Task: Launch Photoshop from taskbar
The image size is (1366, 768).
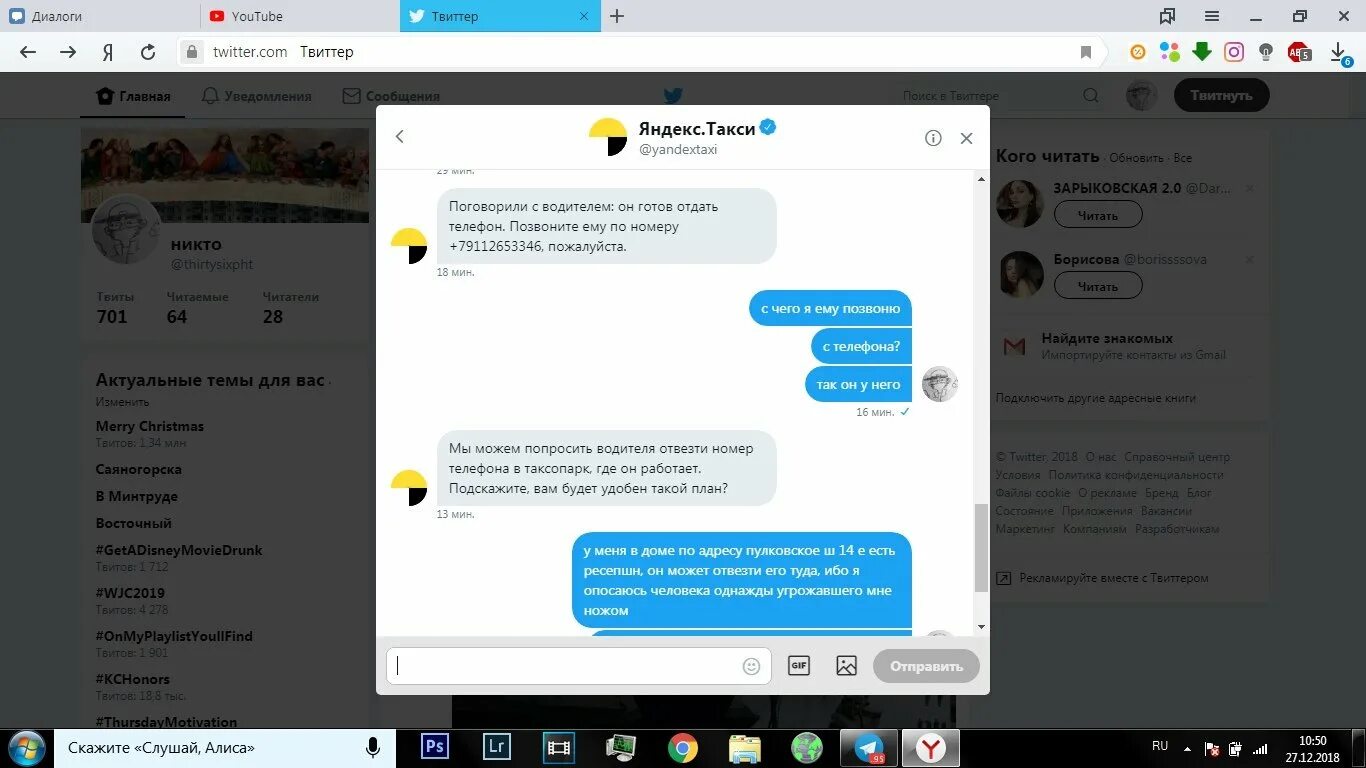Action: click(435, 747)
